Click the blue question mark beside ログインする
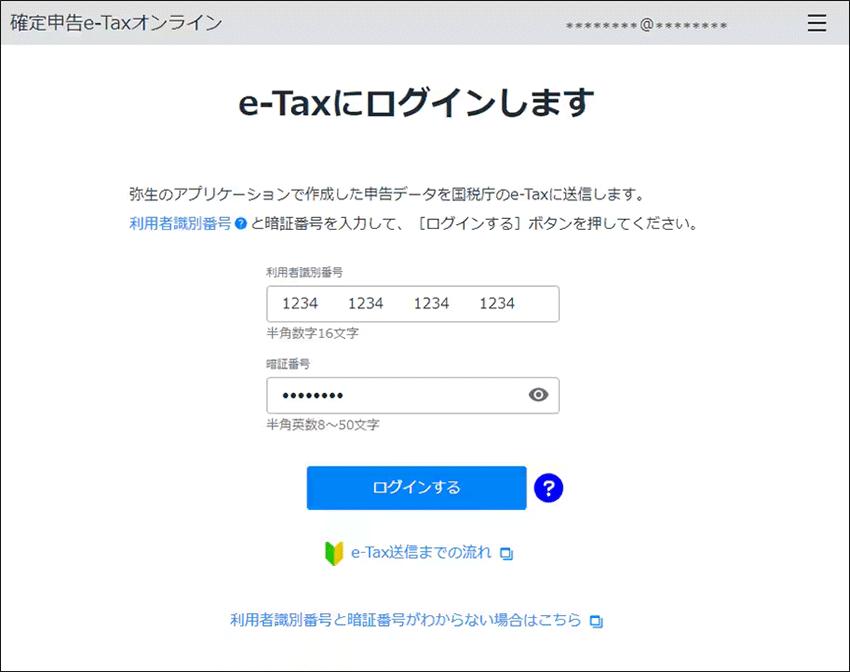The height and width of the screenshot is (672, 850). [548, 488]
